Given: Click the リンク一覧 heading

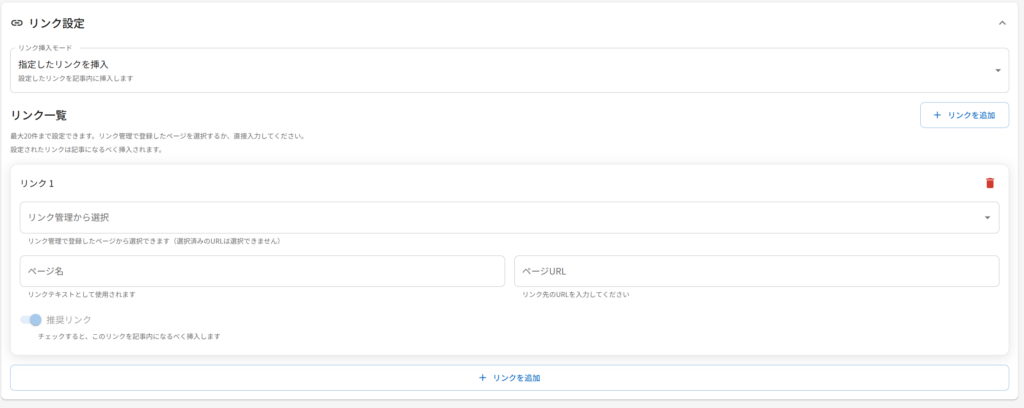Looking at the screenshot, I should (38, 116).
